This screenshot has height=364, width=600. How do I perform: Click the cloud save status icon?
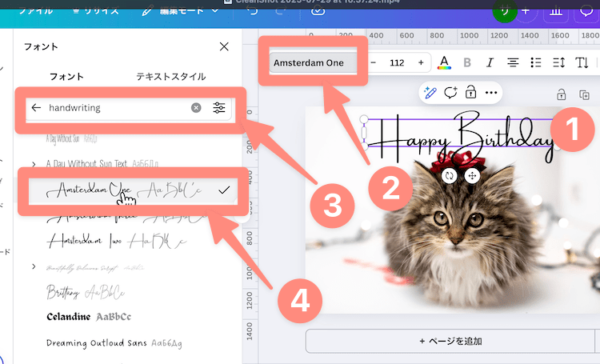[x=318, y=11]
